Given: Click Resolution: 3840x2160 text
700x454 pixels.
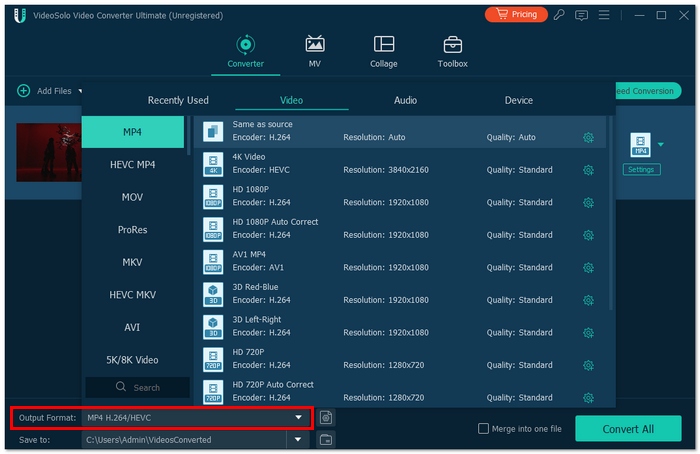Looking at the screenshot, I should [386, 170].
